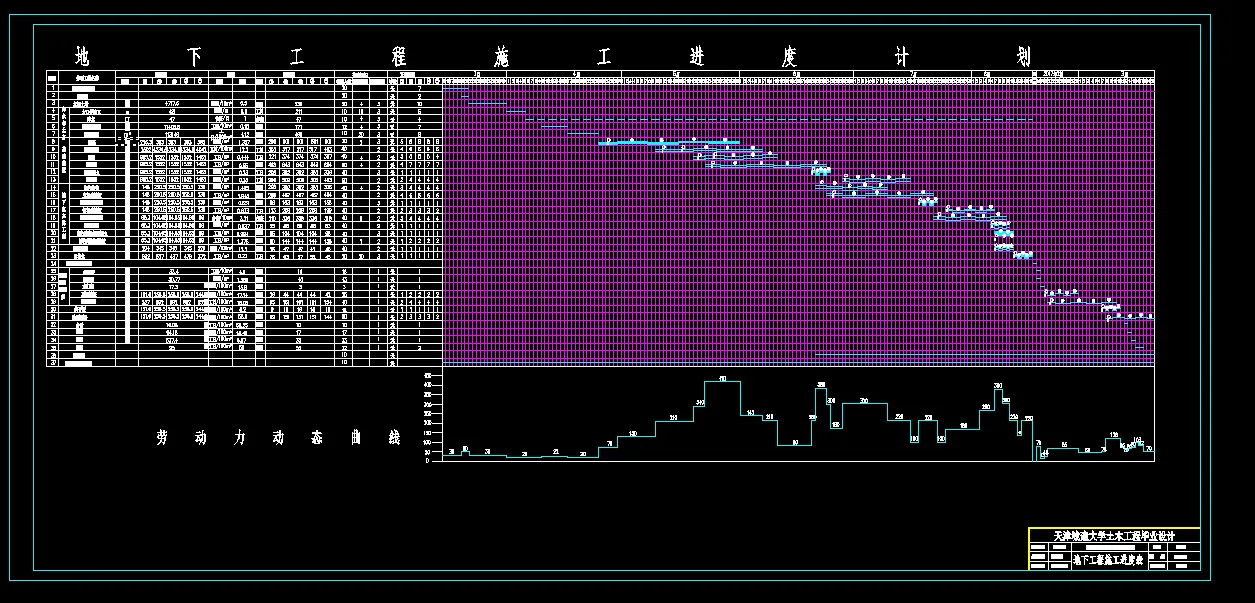Click the '曲' character of labor curve label
This screenshot has height=603, width=1255.
[x=355, y=438]
